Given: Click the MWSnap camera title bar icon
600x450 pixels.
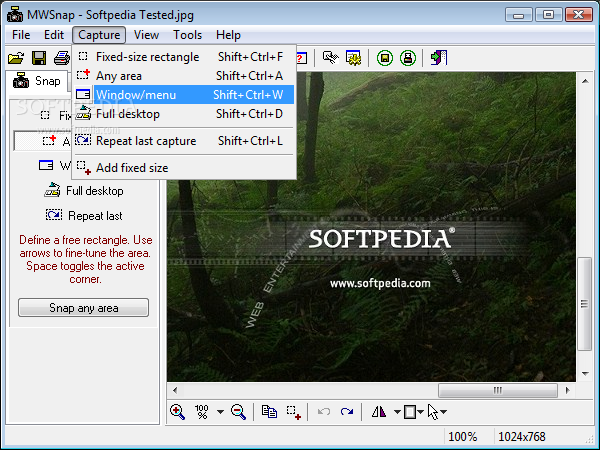Looking at the screenshot, I should coord(15,15).
